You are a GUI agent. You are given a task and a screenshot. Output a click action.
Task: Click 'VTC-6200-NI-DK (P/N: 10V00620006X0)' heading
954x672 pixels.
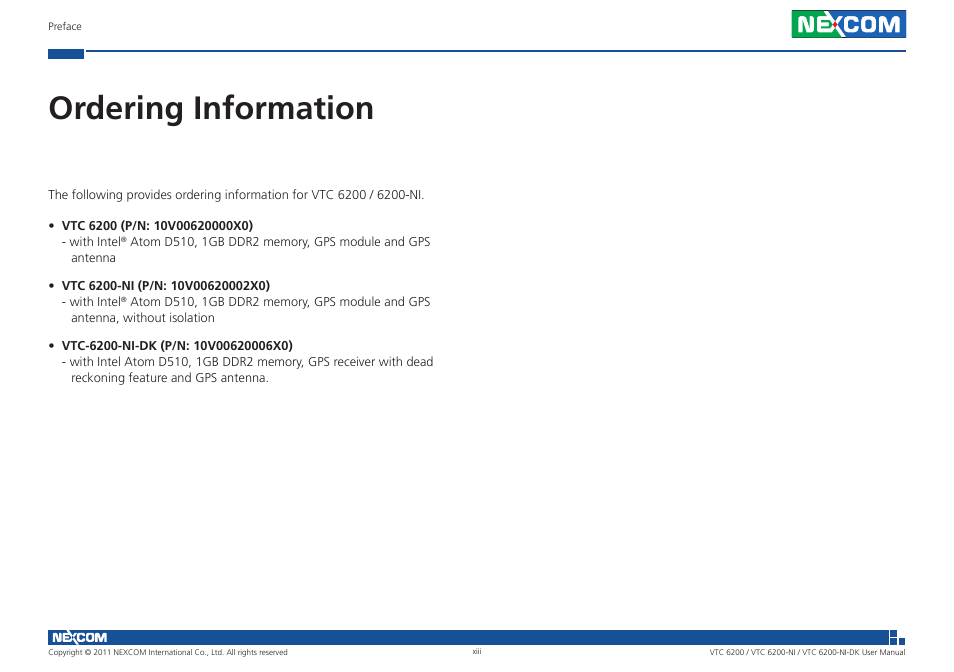177,346
